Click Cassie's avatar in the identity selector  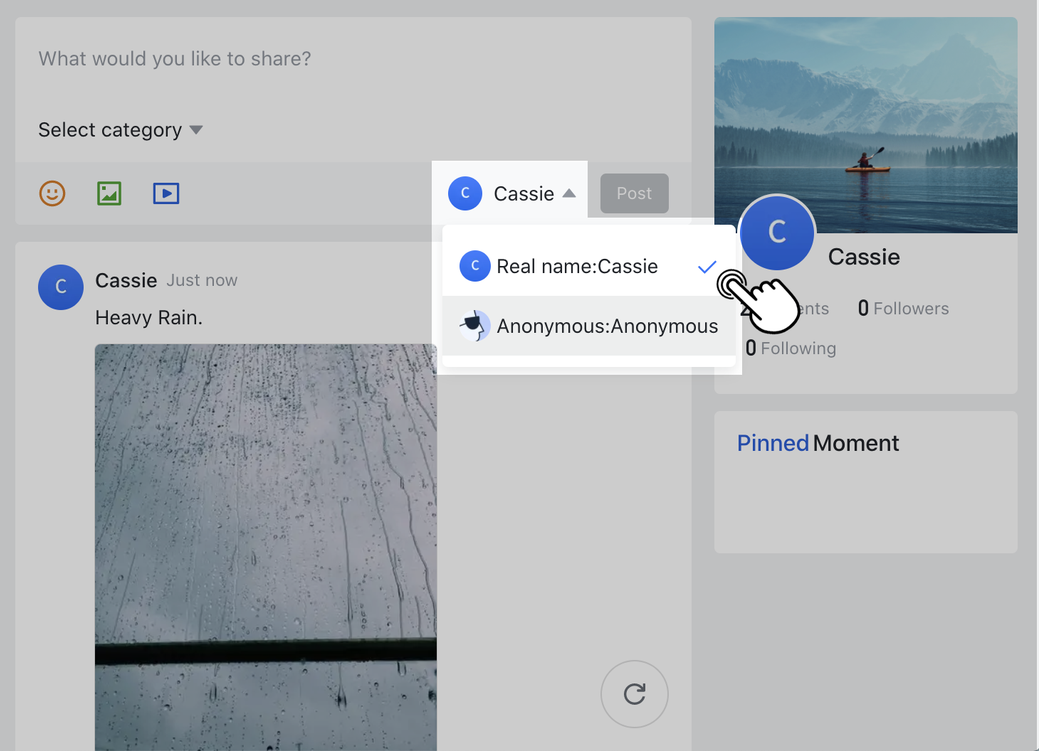[464, 193]
